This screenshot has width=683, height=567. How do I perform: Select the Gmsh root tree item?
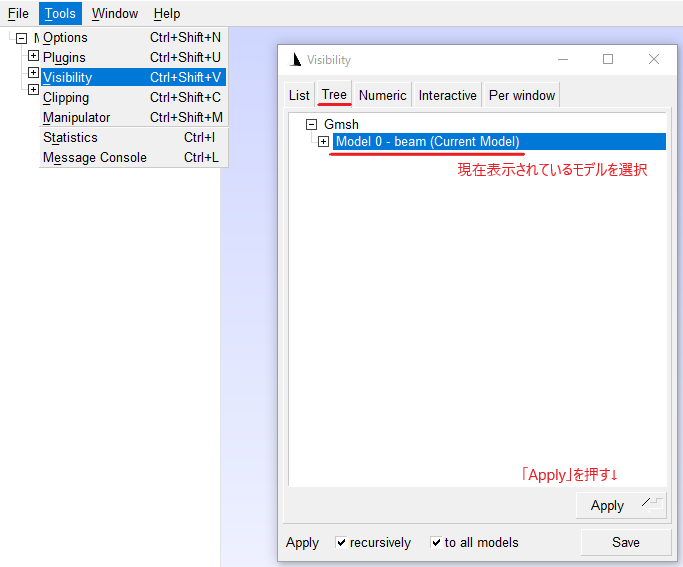[x=341, y=125]
